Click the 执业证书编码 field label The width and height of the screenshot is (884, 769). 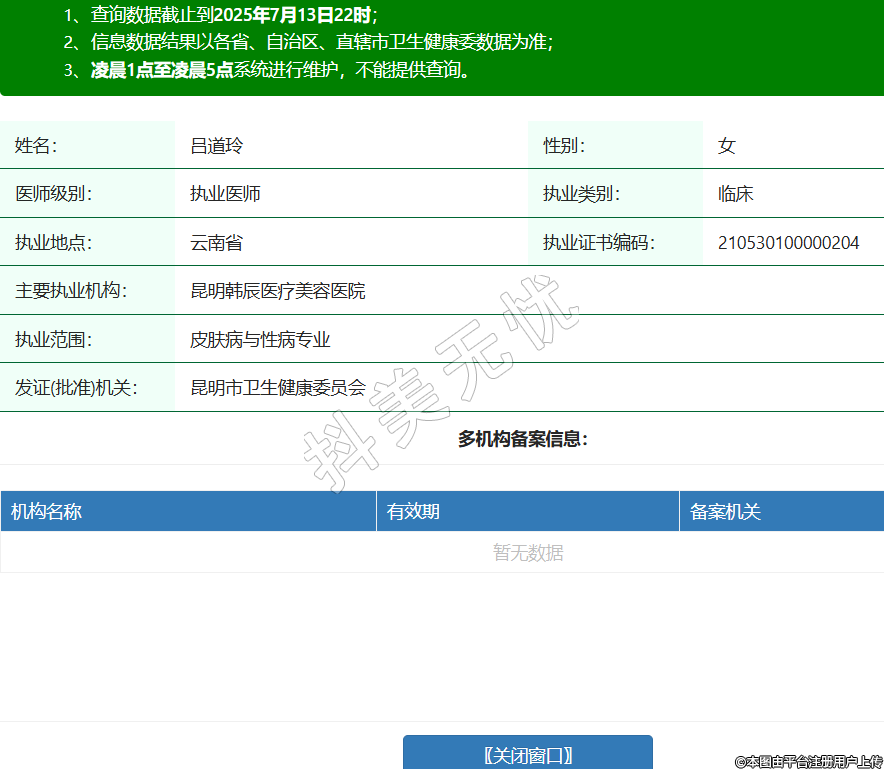click(x=599, y=242)
